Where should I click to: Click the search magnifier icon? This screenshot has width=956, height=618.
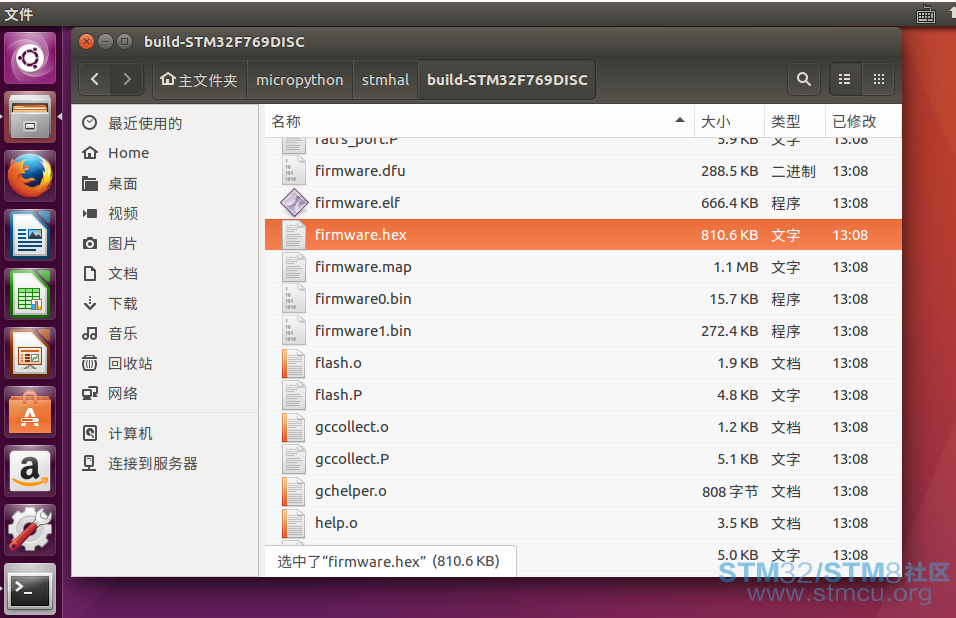pos(804,79)
